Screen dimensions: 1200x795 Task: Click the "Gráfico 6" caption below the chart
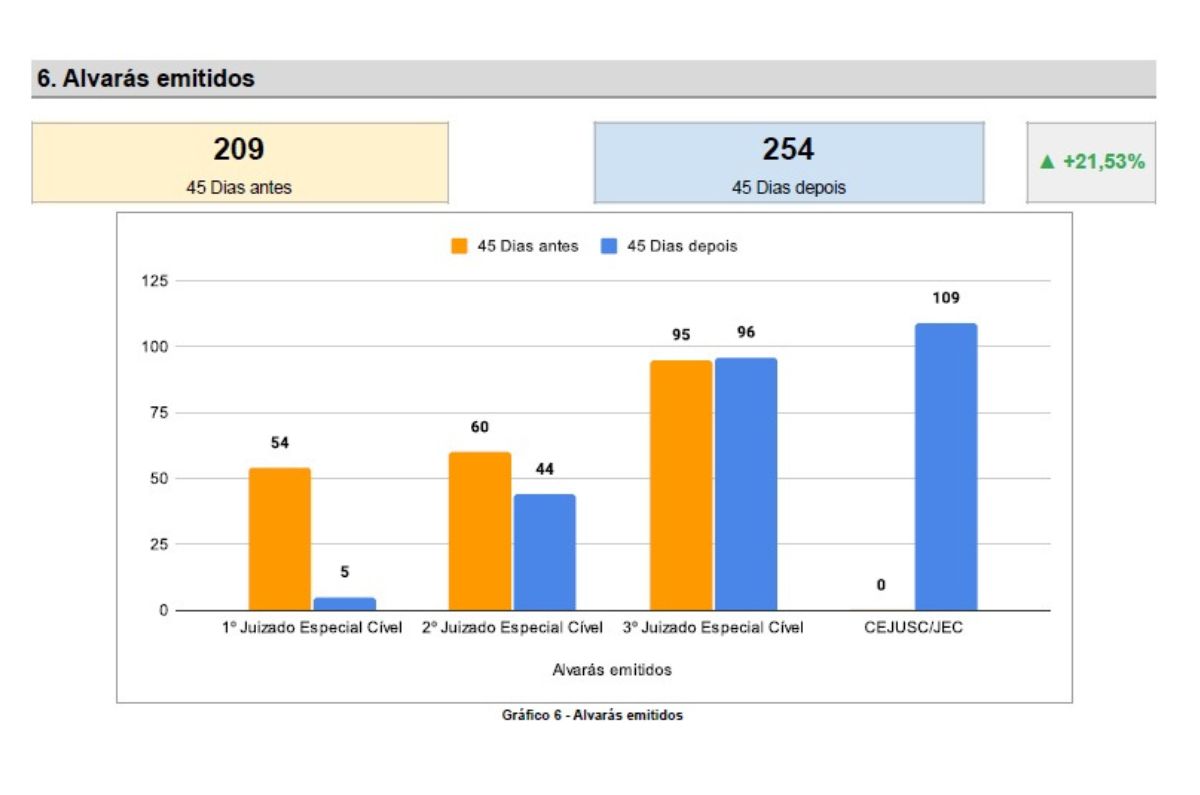click(x=593, y=715)
